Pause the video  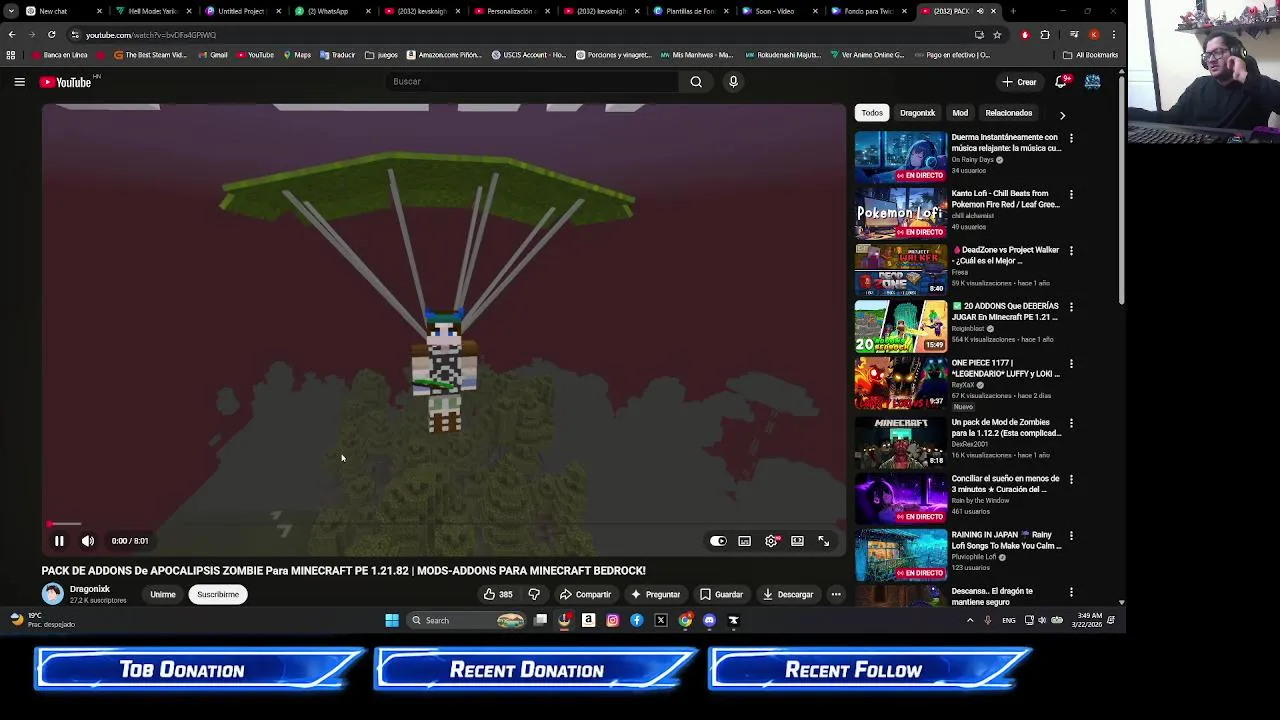click(59, 541)
